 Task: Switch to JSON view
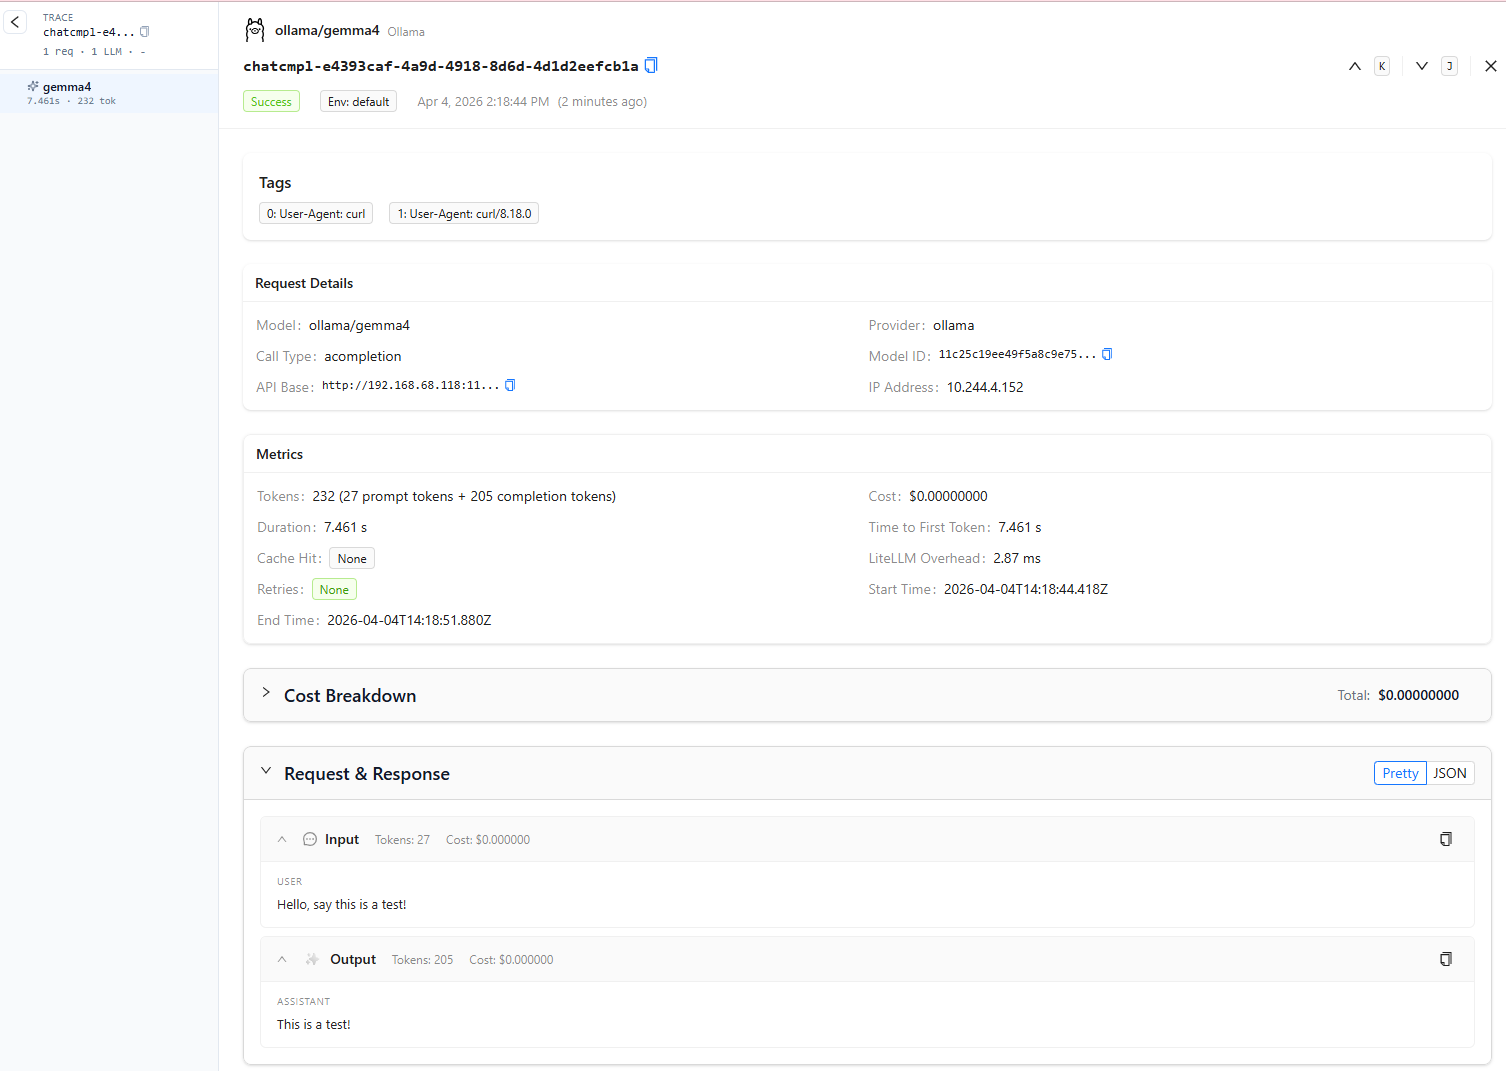coord(1450,774)
